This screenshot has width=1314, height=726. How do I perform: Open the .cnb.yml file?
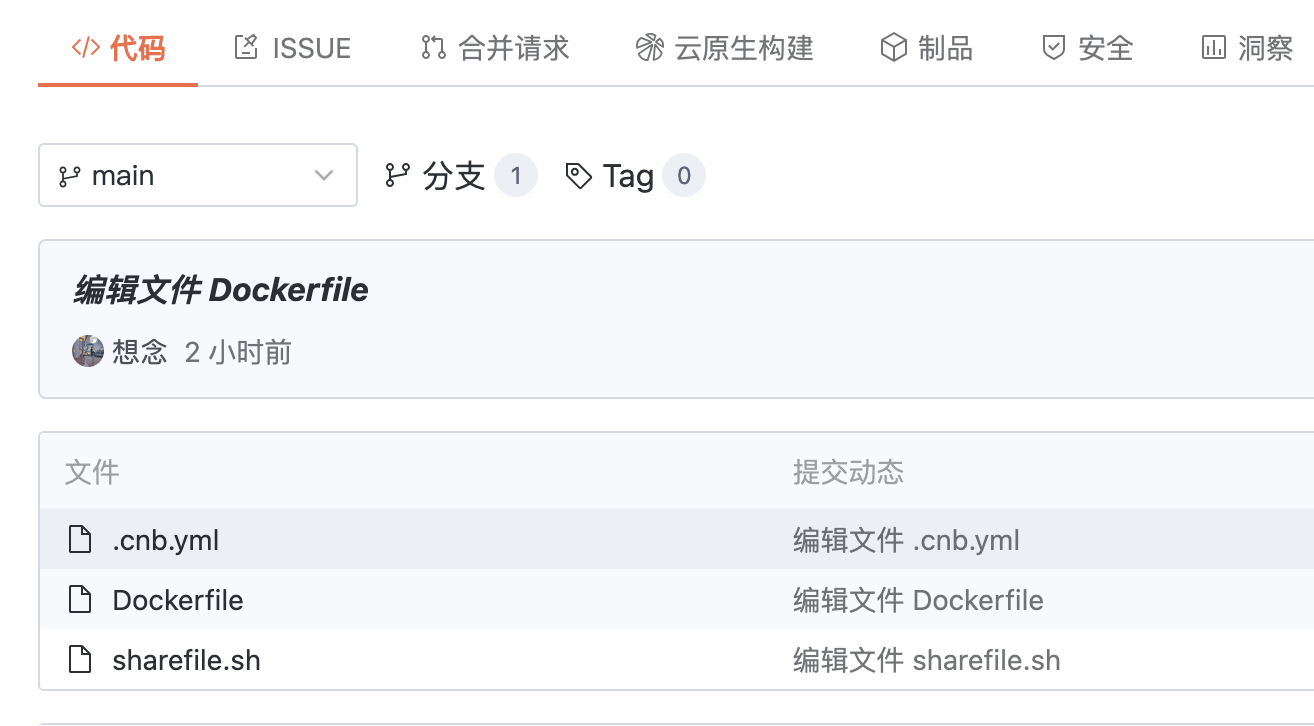(165, 540)
